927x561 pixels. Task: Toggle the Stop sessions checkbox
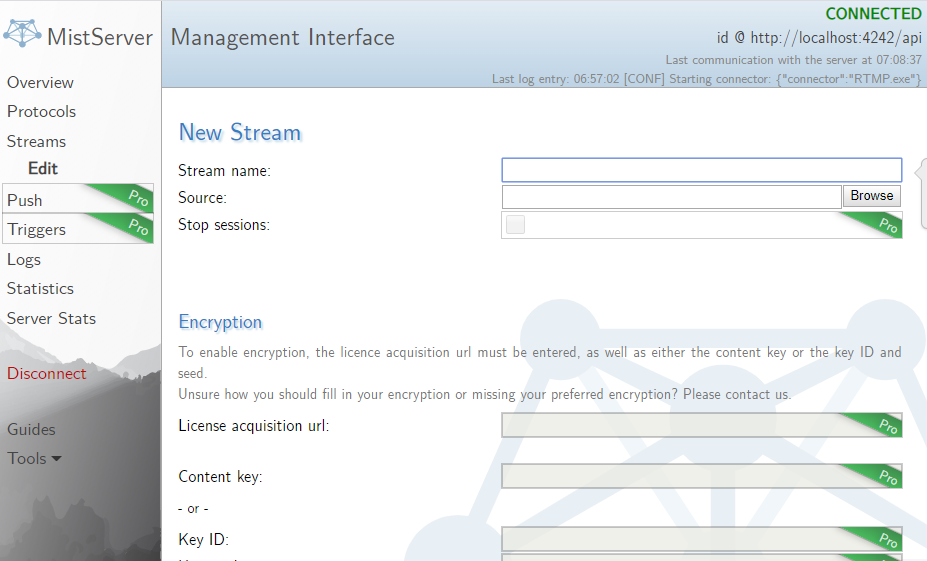click(515, 225)
